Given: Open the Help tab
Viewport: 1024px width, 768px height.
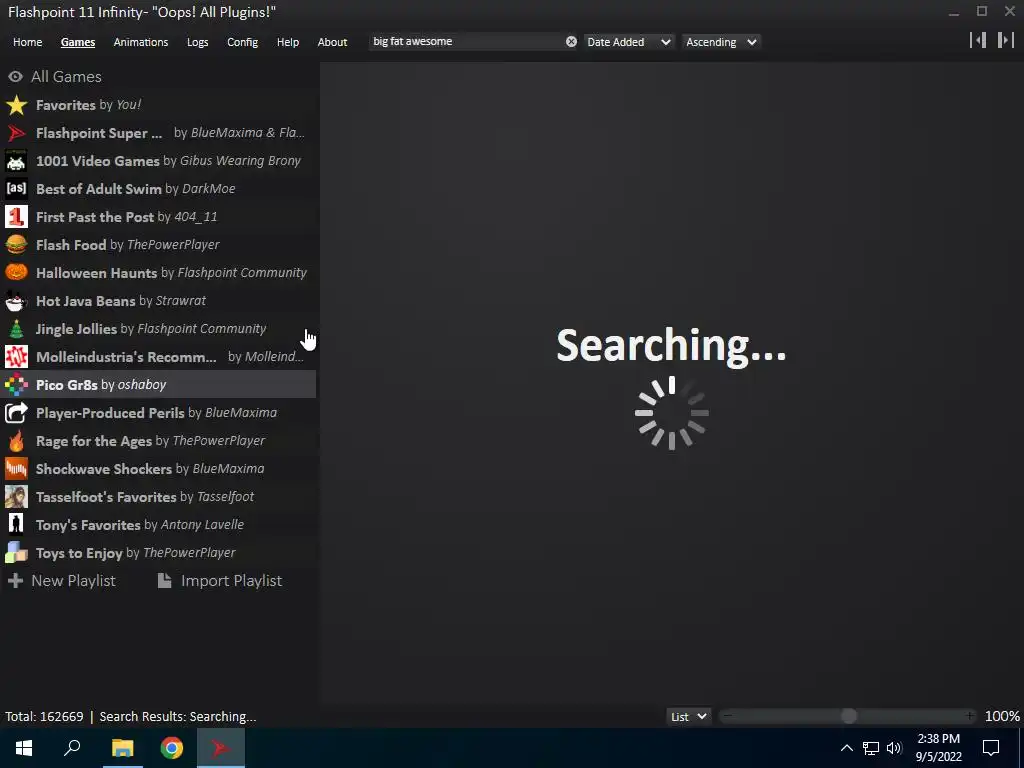Looking at the screenshot, I should coord(287,42).
